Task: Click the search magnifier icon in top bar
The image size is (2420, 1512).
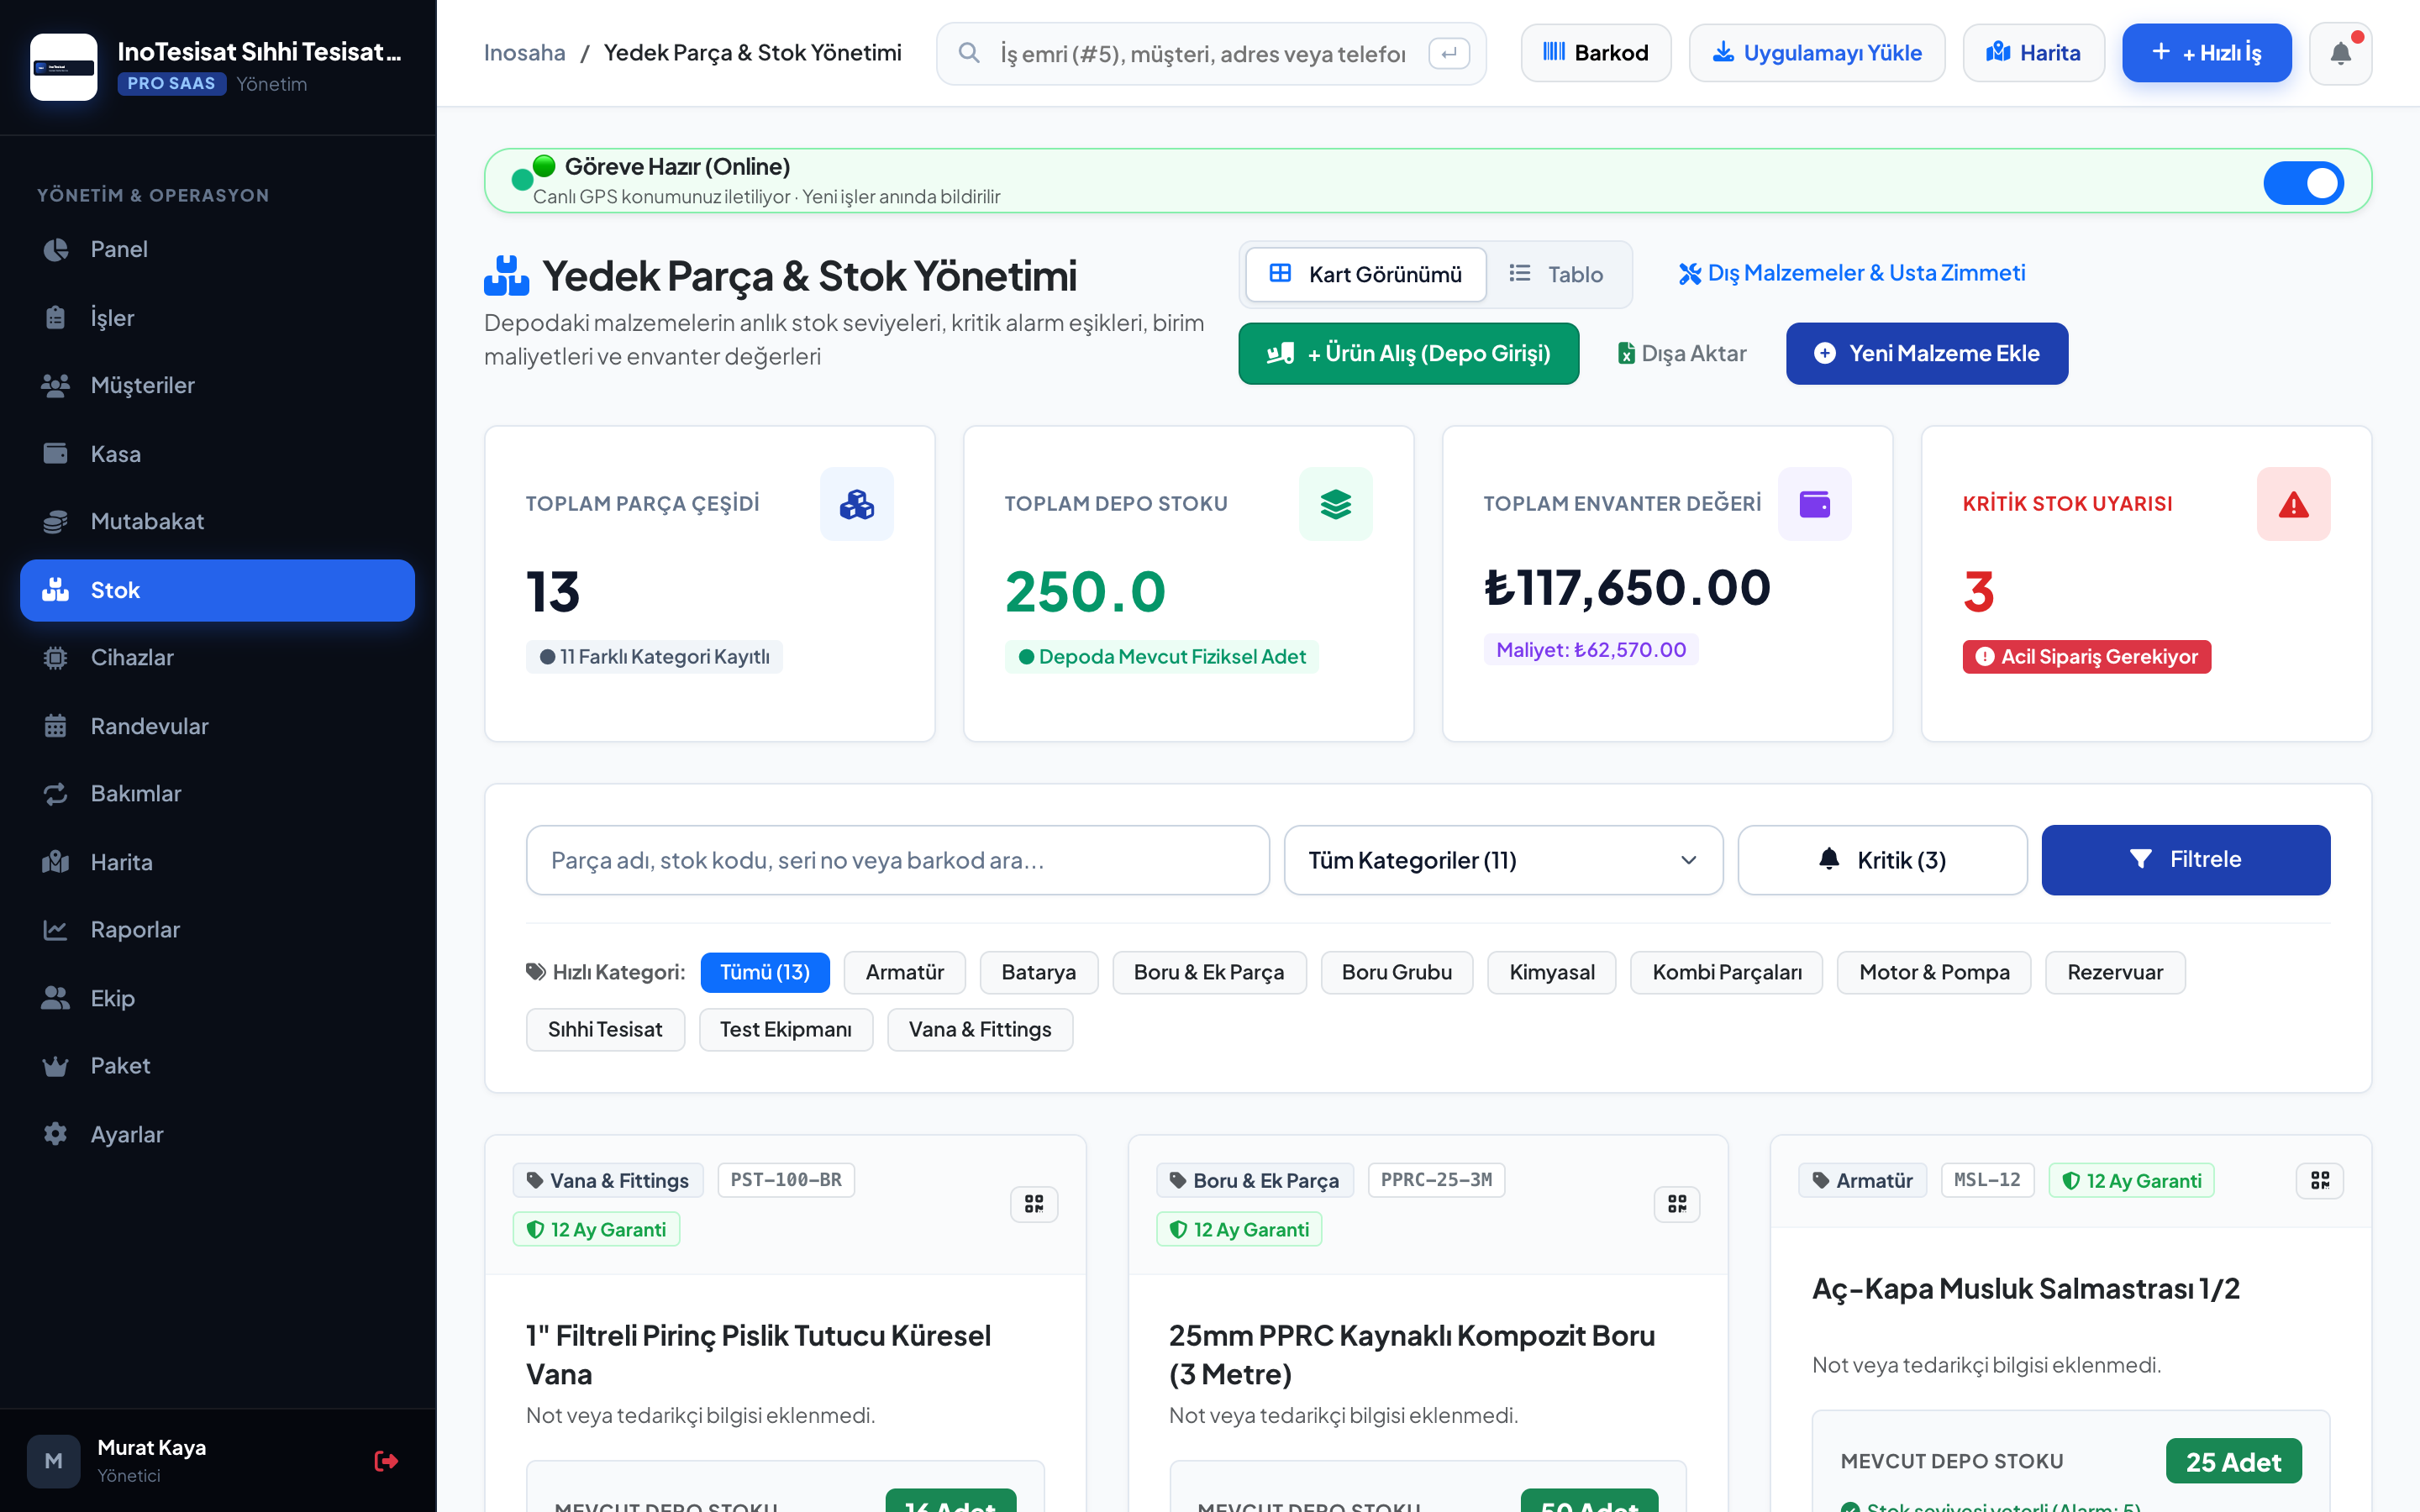Action: coord(968,53)
